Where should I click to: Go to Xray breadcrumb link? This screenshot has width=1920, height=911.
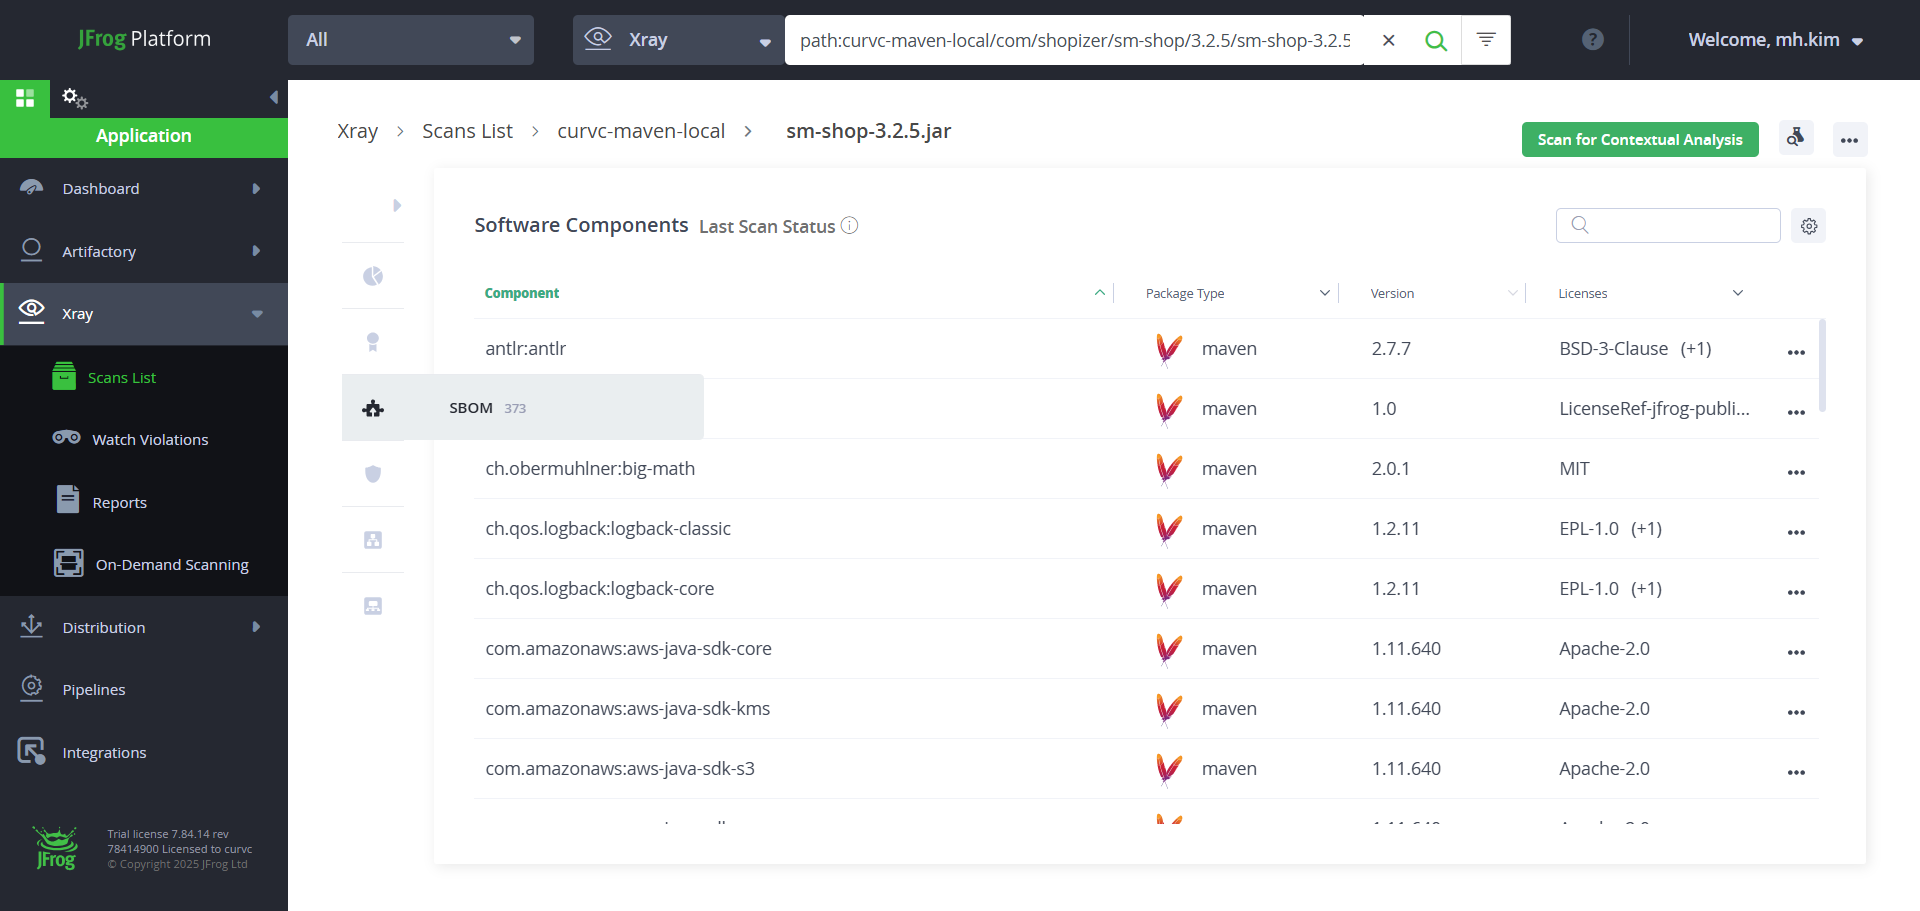click(357, 131)
